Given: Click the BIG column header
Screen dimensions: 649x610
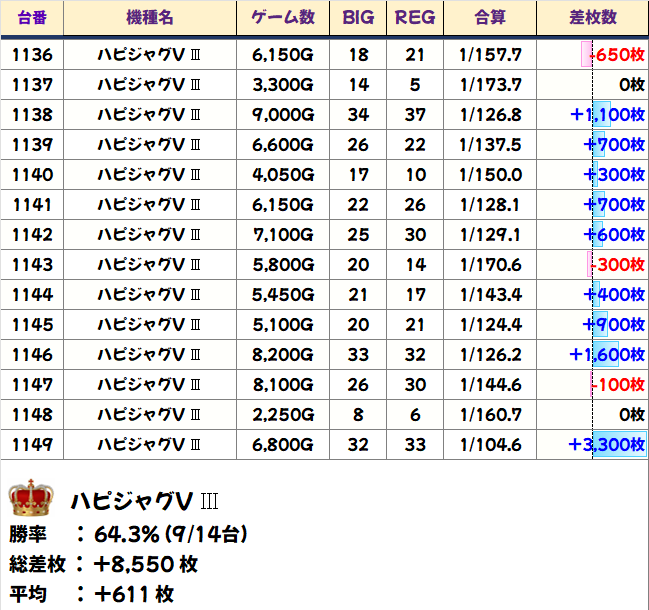Looking at the screenshot, I should point(358,18).
